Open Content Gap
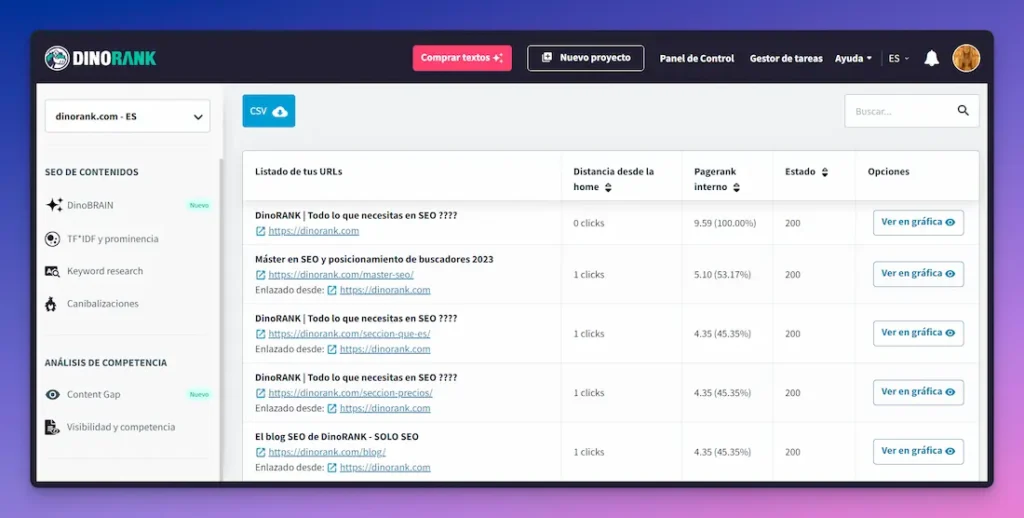This screenshot has height=518, width=1024. [93, 395]
